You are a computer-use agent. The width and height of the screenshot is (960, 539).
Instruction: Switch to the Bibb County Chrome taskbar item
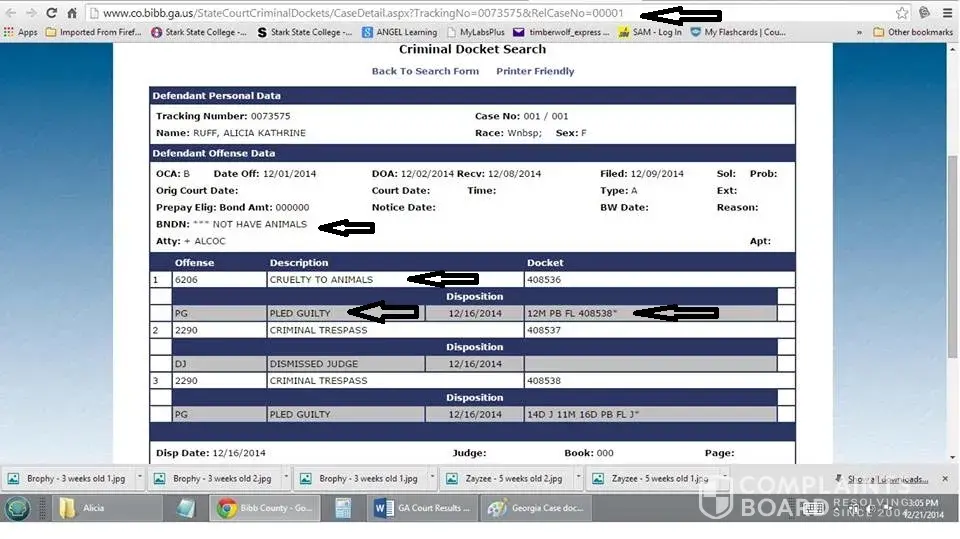pos(265,508)
